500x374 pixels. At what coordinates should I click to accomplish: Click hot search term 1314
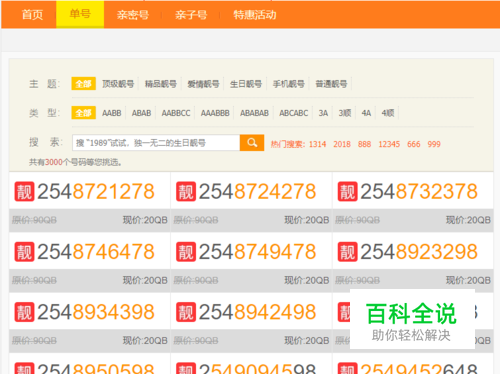[x=317, y=144]
